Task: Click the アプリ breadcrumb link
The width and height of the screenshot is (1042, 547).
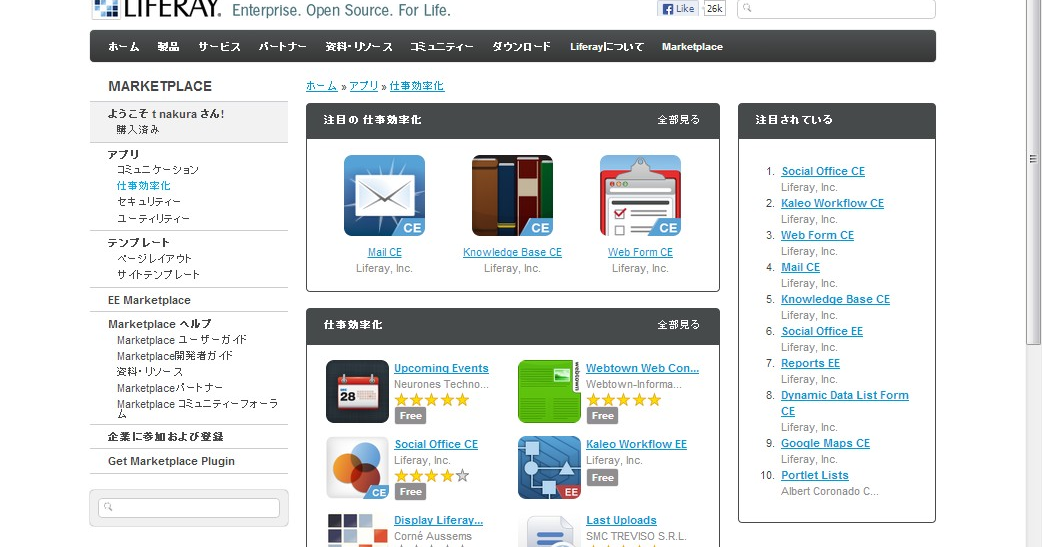Action: tap(364, 86)
